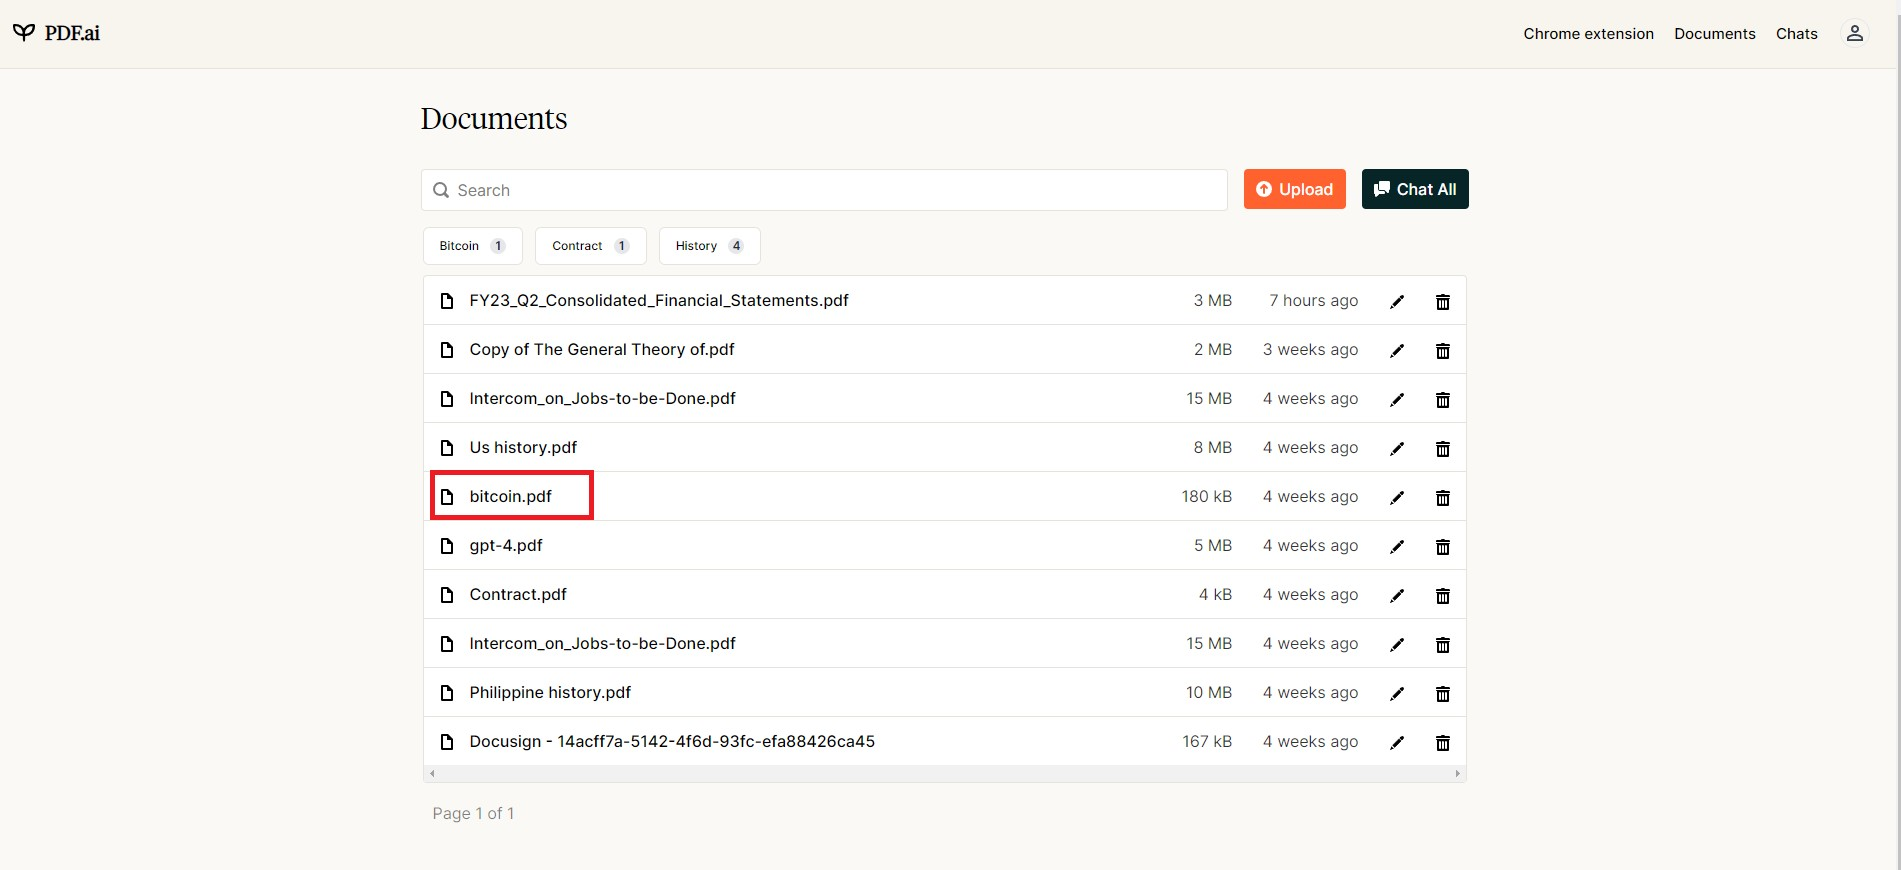Rename Philippine history.pdf via pencil icon
This screenshot has width=1901, height=870.
click(1397, 694)
